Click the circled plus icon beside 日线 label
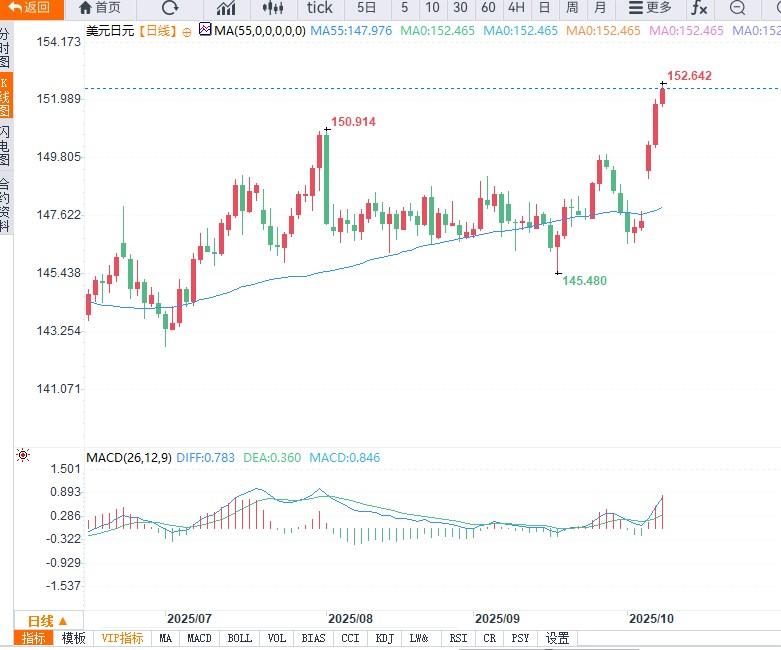781x650 pixels. coord(187,31)
